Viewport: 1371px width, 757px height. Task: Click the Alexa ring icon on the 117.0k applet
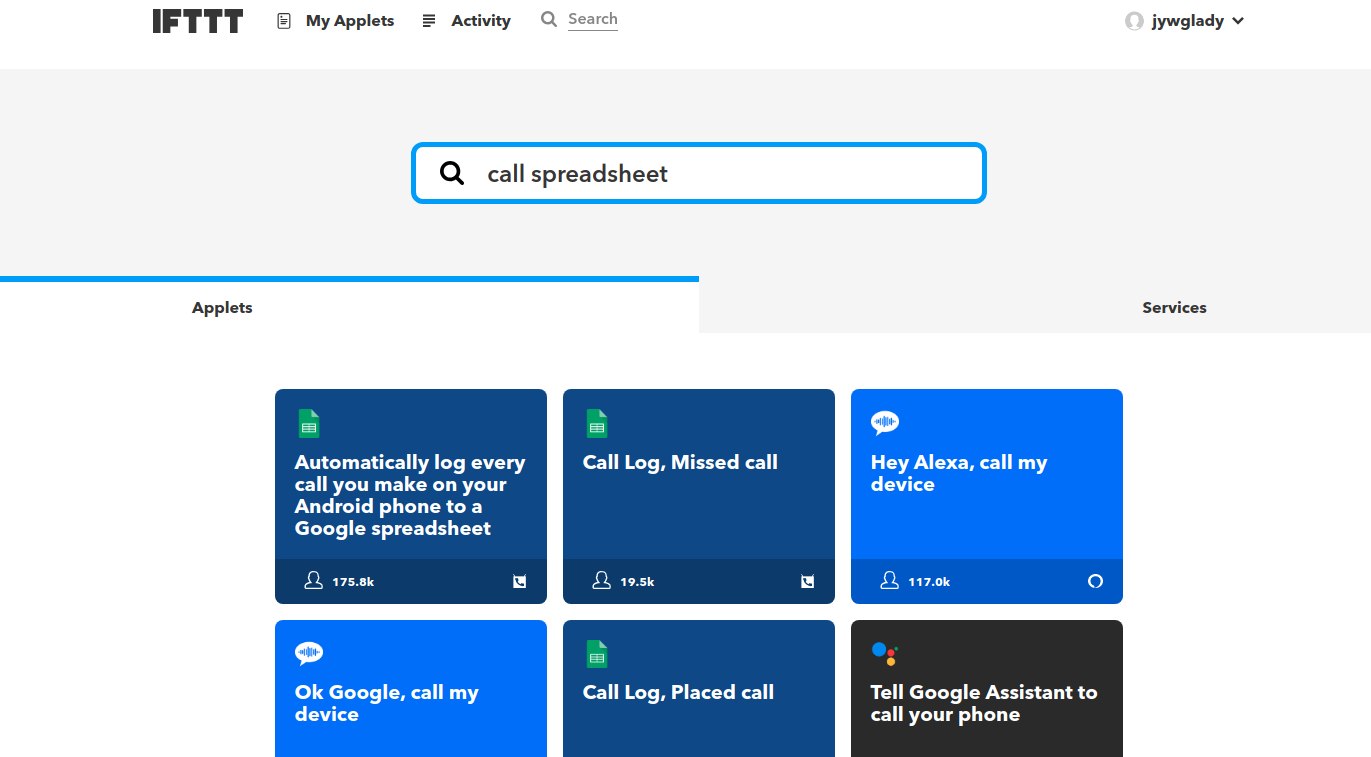(x=1095, y=581)
